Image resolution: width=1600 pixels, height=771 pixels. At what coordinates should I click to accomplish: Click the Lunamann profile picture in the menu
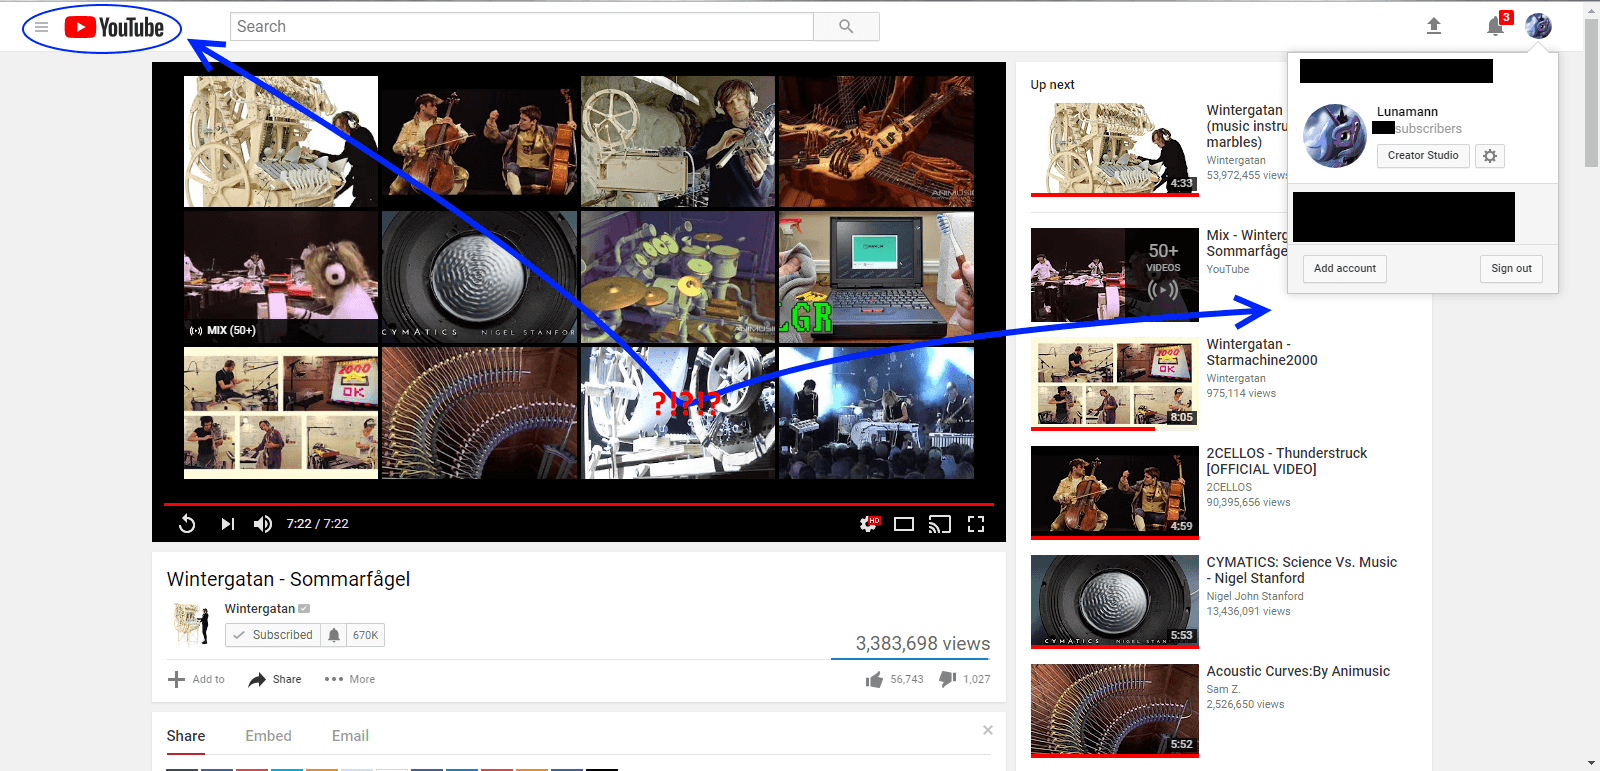1335,136
